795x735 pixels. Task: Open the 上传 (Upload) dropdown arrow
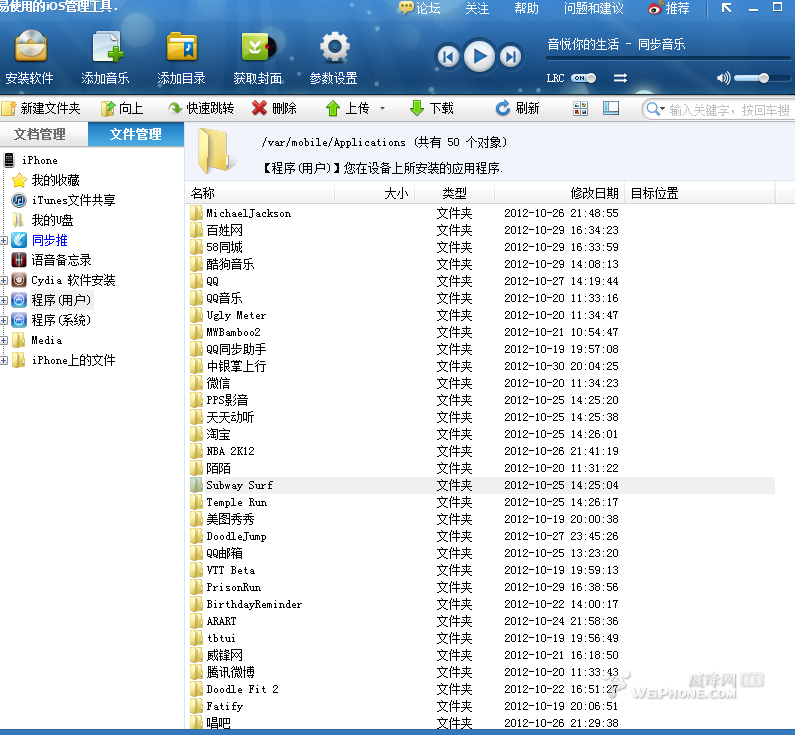point(382,108)
